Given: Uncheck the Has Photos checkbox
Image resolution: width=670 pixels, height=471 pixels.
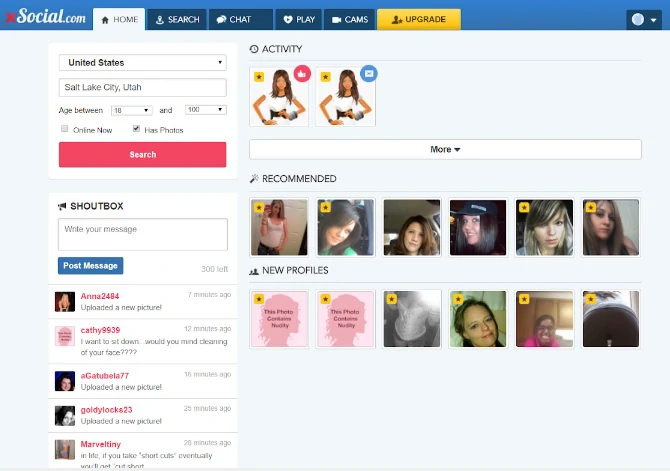Looking at the screenshot, I should coord(136,129).
